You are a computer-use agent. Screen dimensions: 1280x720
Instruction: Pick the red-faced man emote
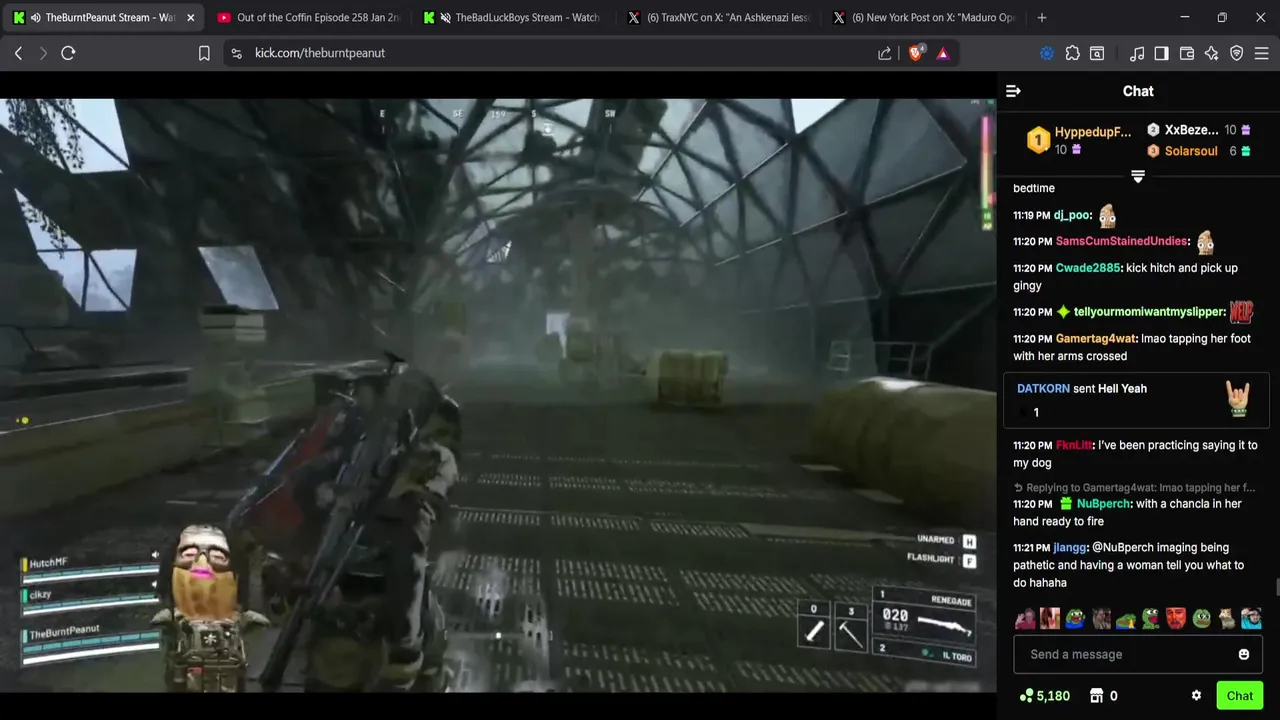coord(1176,618)
